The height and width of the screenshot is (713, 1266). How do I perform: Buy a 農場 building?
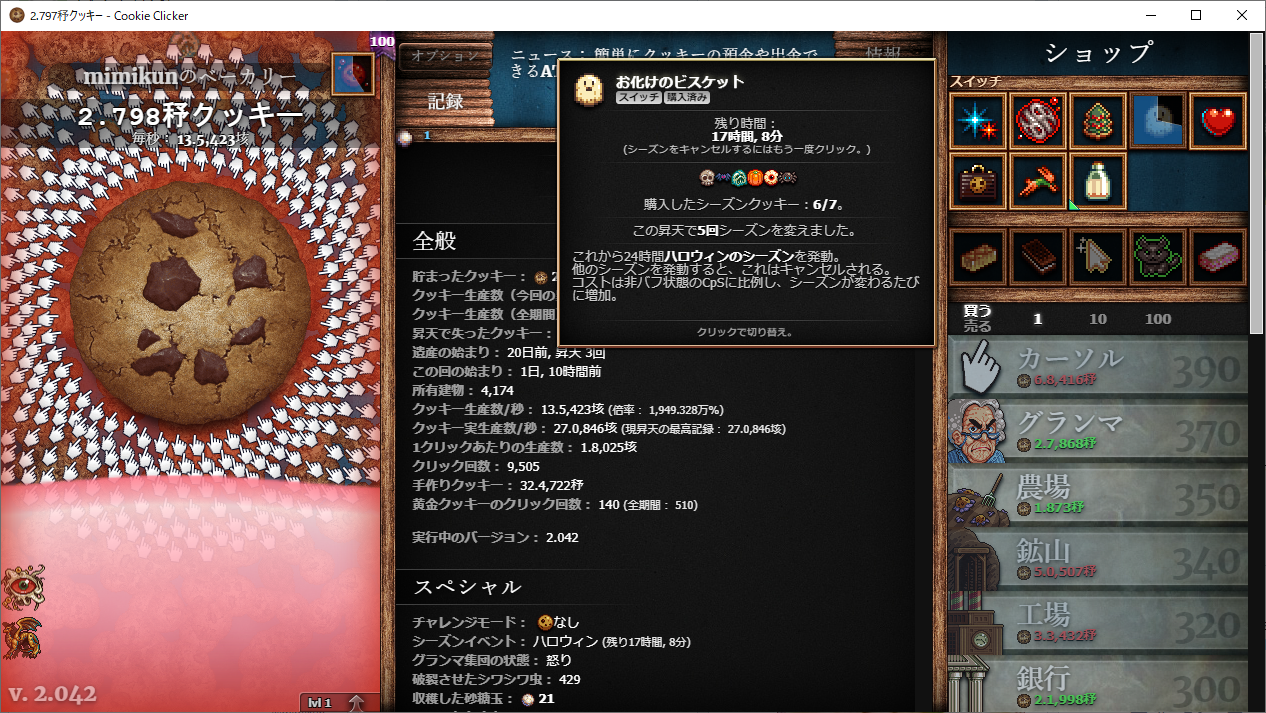1098,498
